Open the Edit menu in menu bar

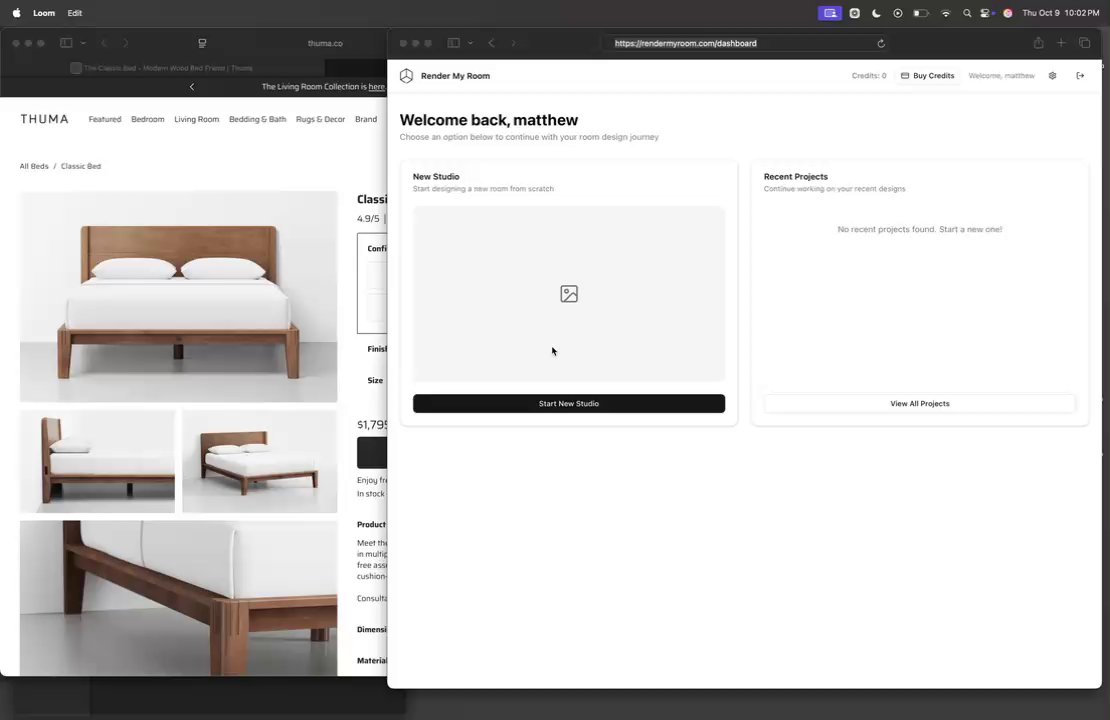pyautogui.click(x=74, y=13)
